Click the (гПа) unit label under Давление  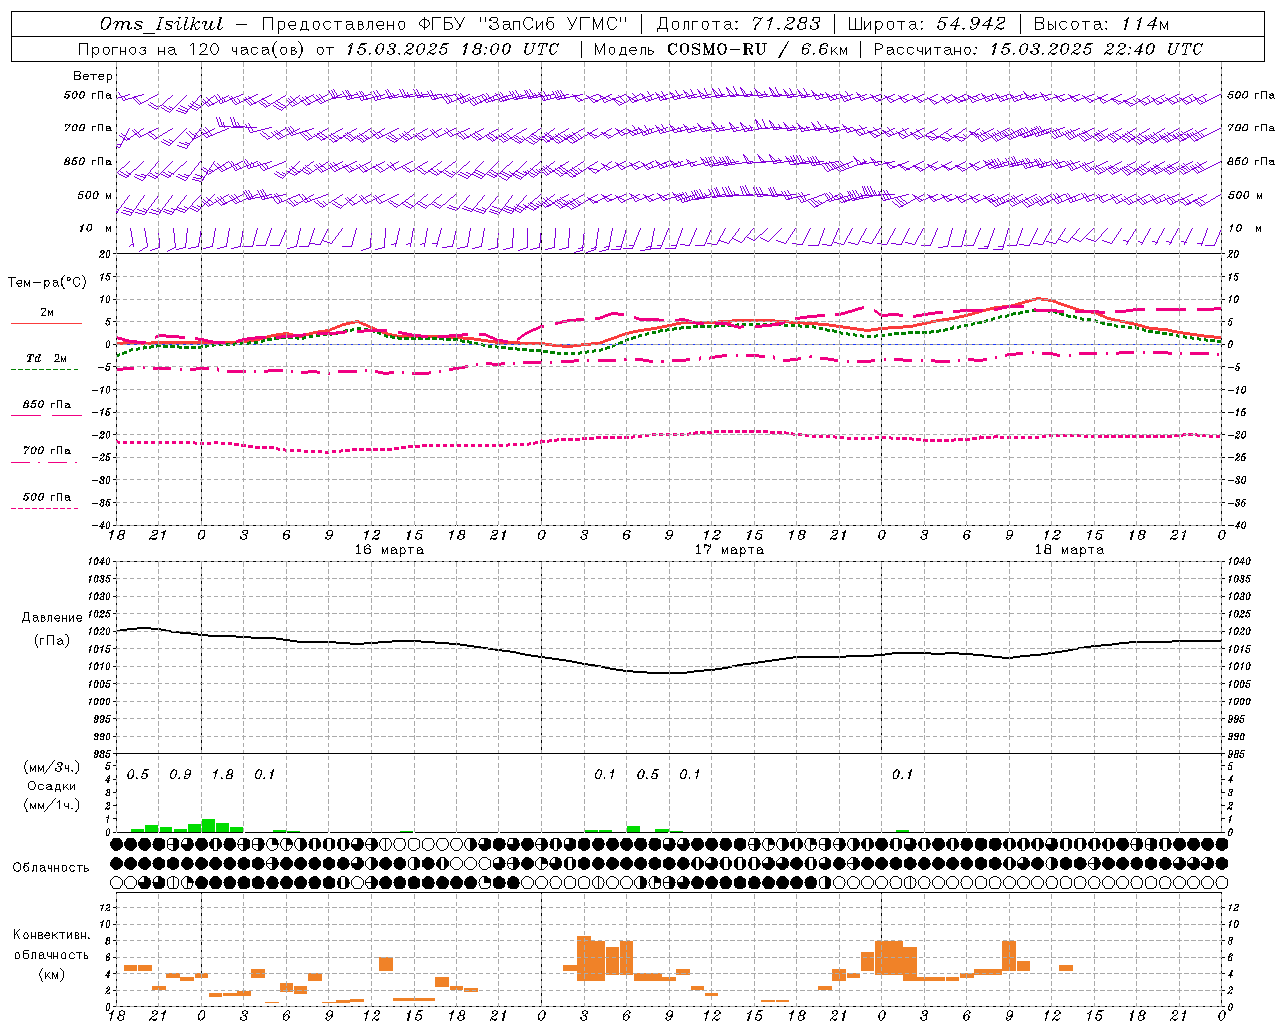click(52, 641)
